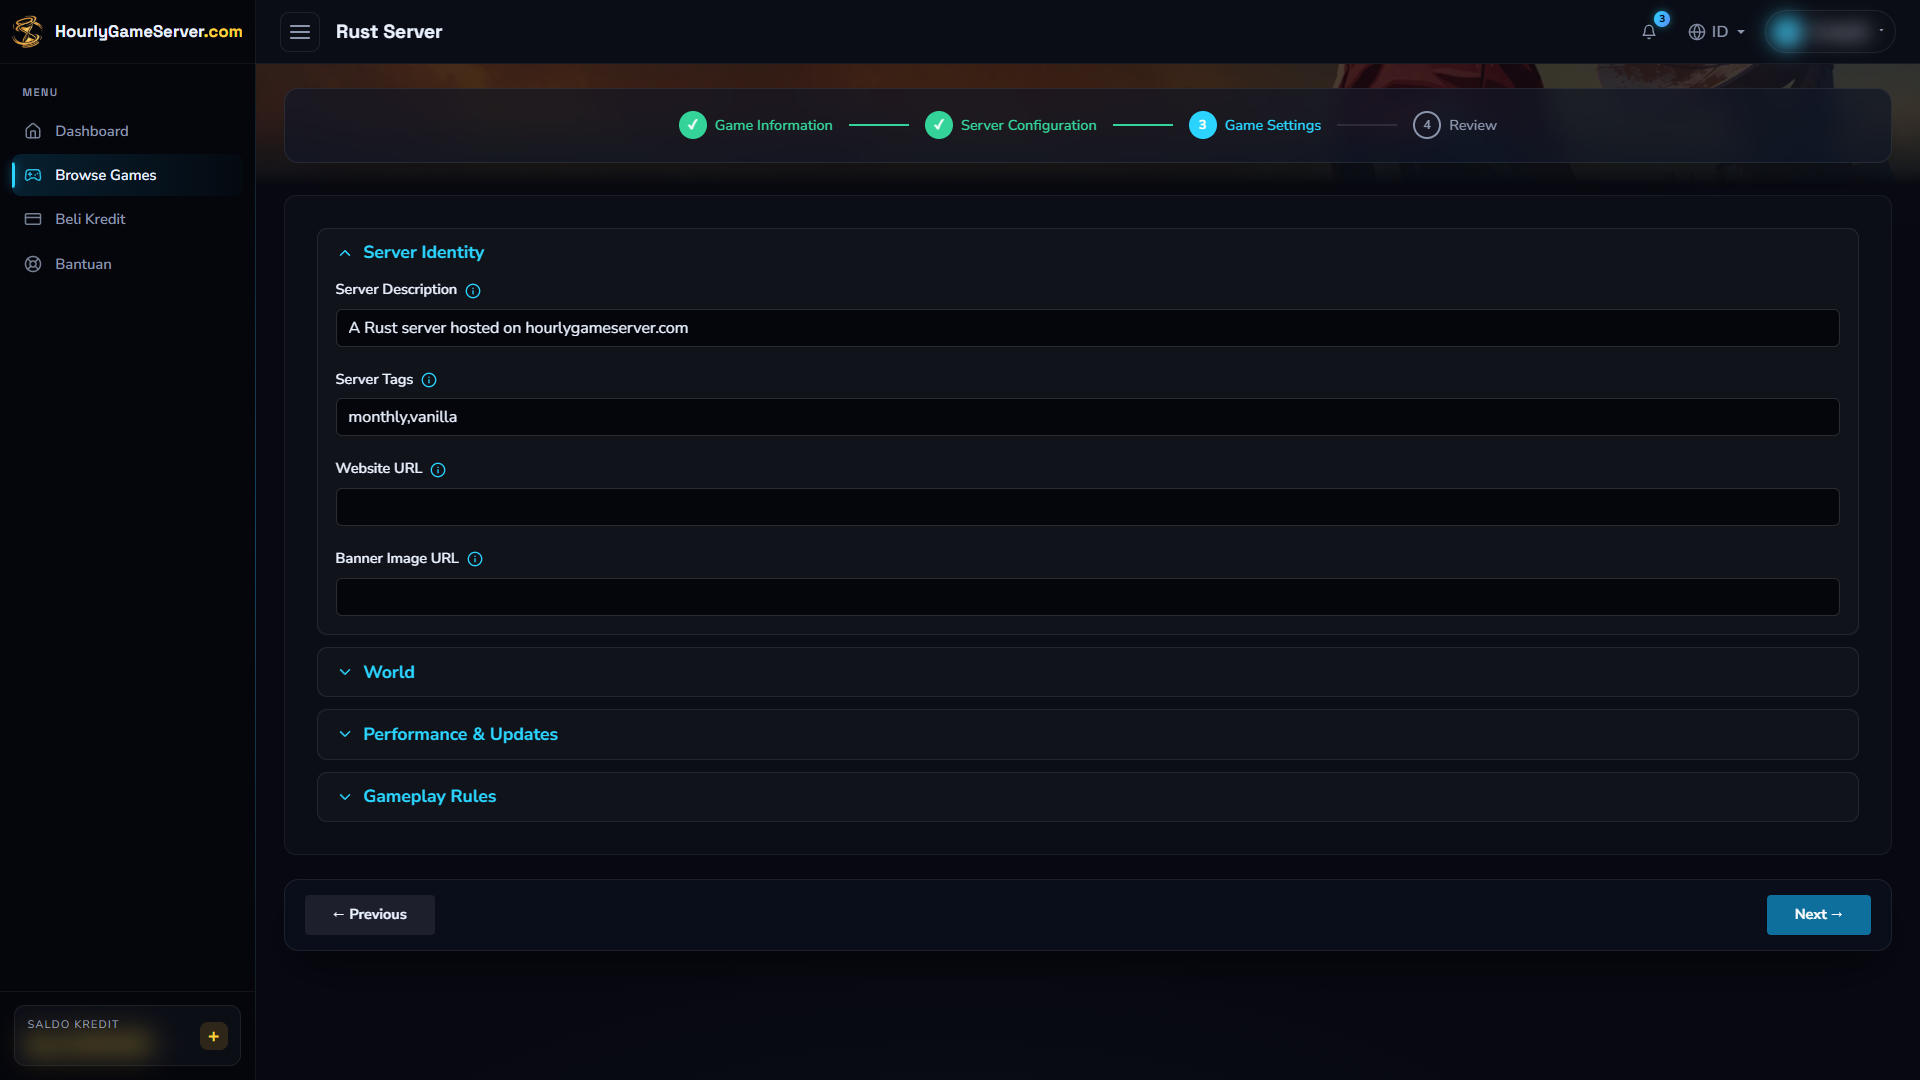Click the Server Description info icon

pyautogui.click(x=473, y=291)
